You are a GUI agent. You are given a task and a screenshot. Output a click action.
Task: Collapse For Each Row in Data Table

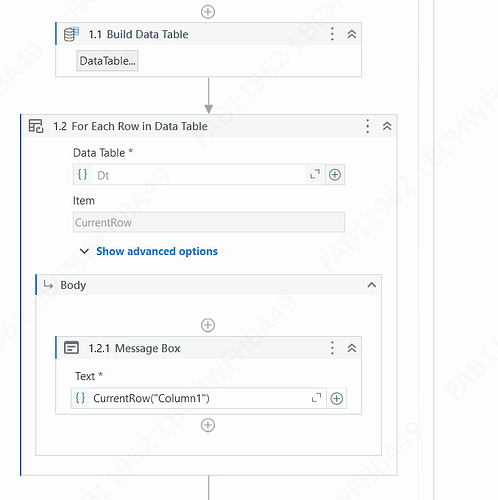point(387,126)
